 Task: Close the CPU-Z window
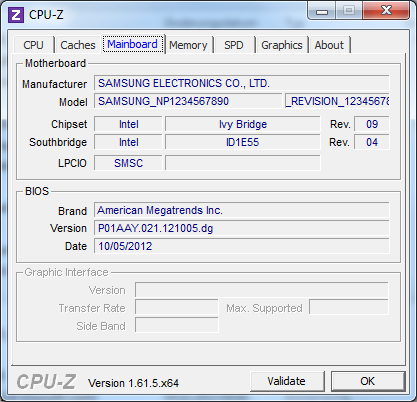(x=386, y=10)
